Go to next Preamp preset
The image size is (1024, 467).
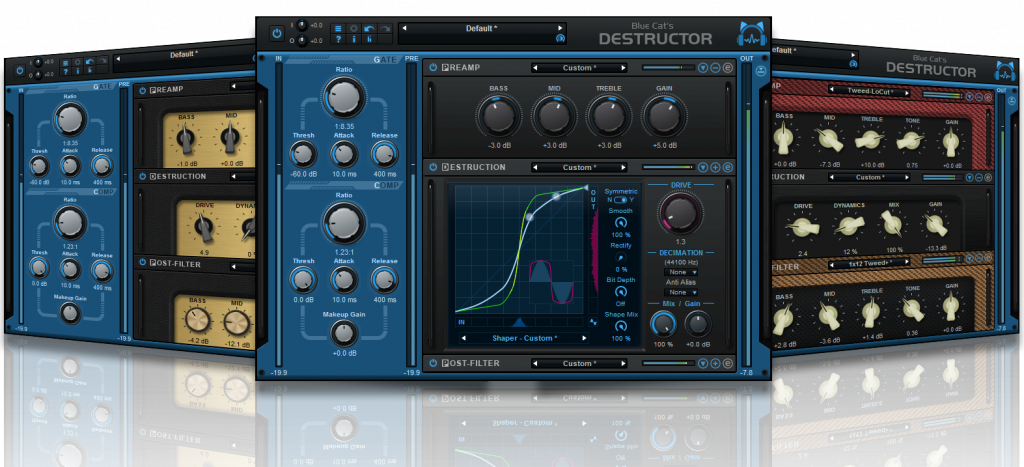pyautogui.click(x=623, y=67)
